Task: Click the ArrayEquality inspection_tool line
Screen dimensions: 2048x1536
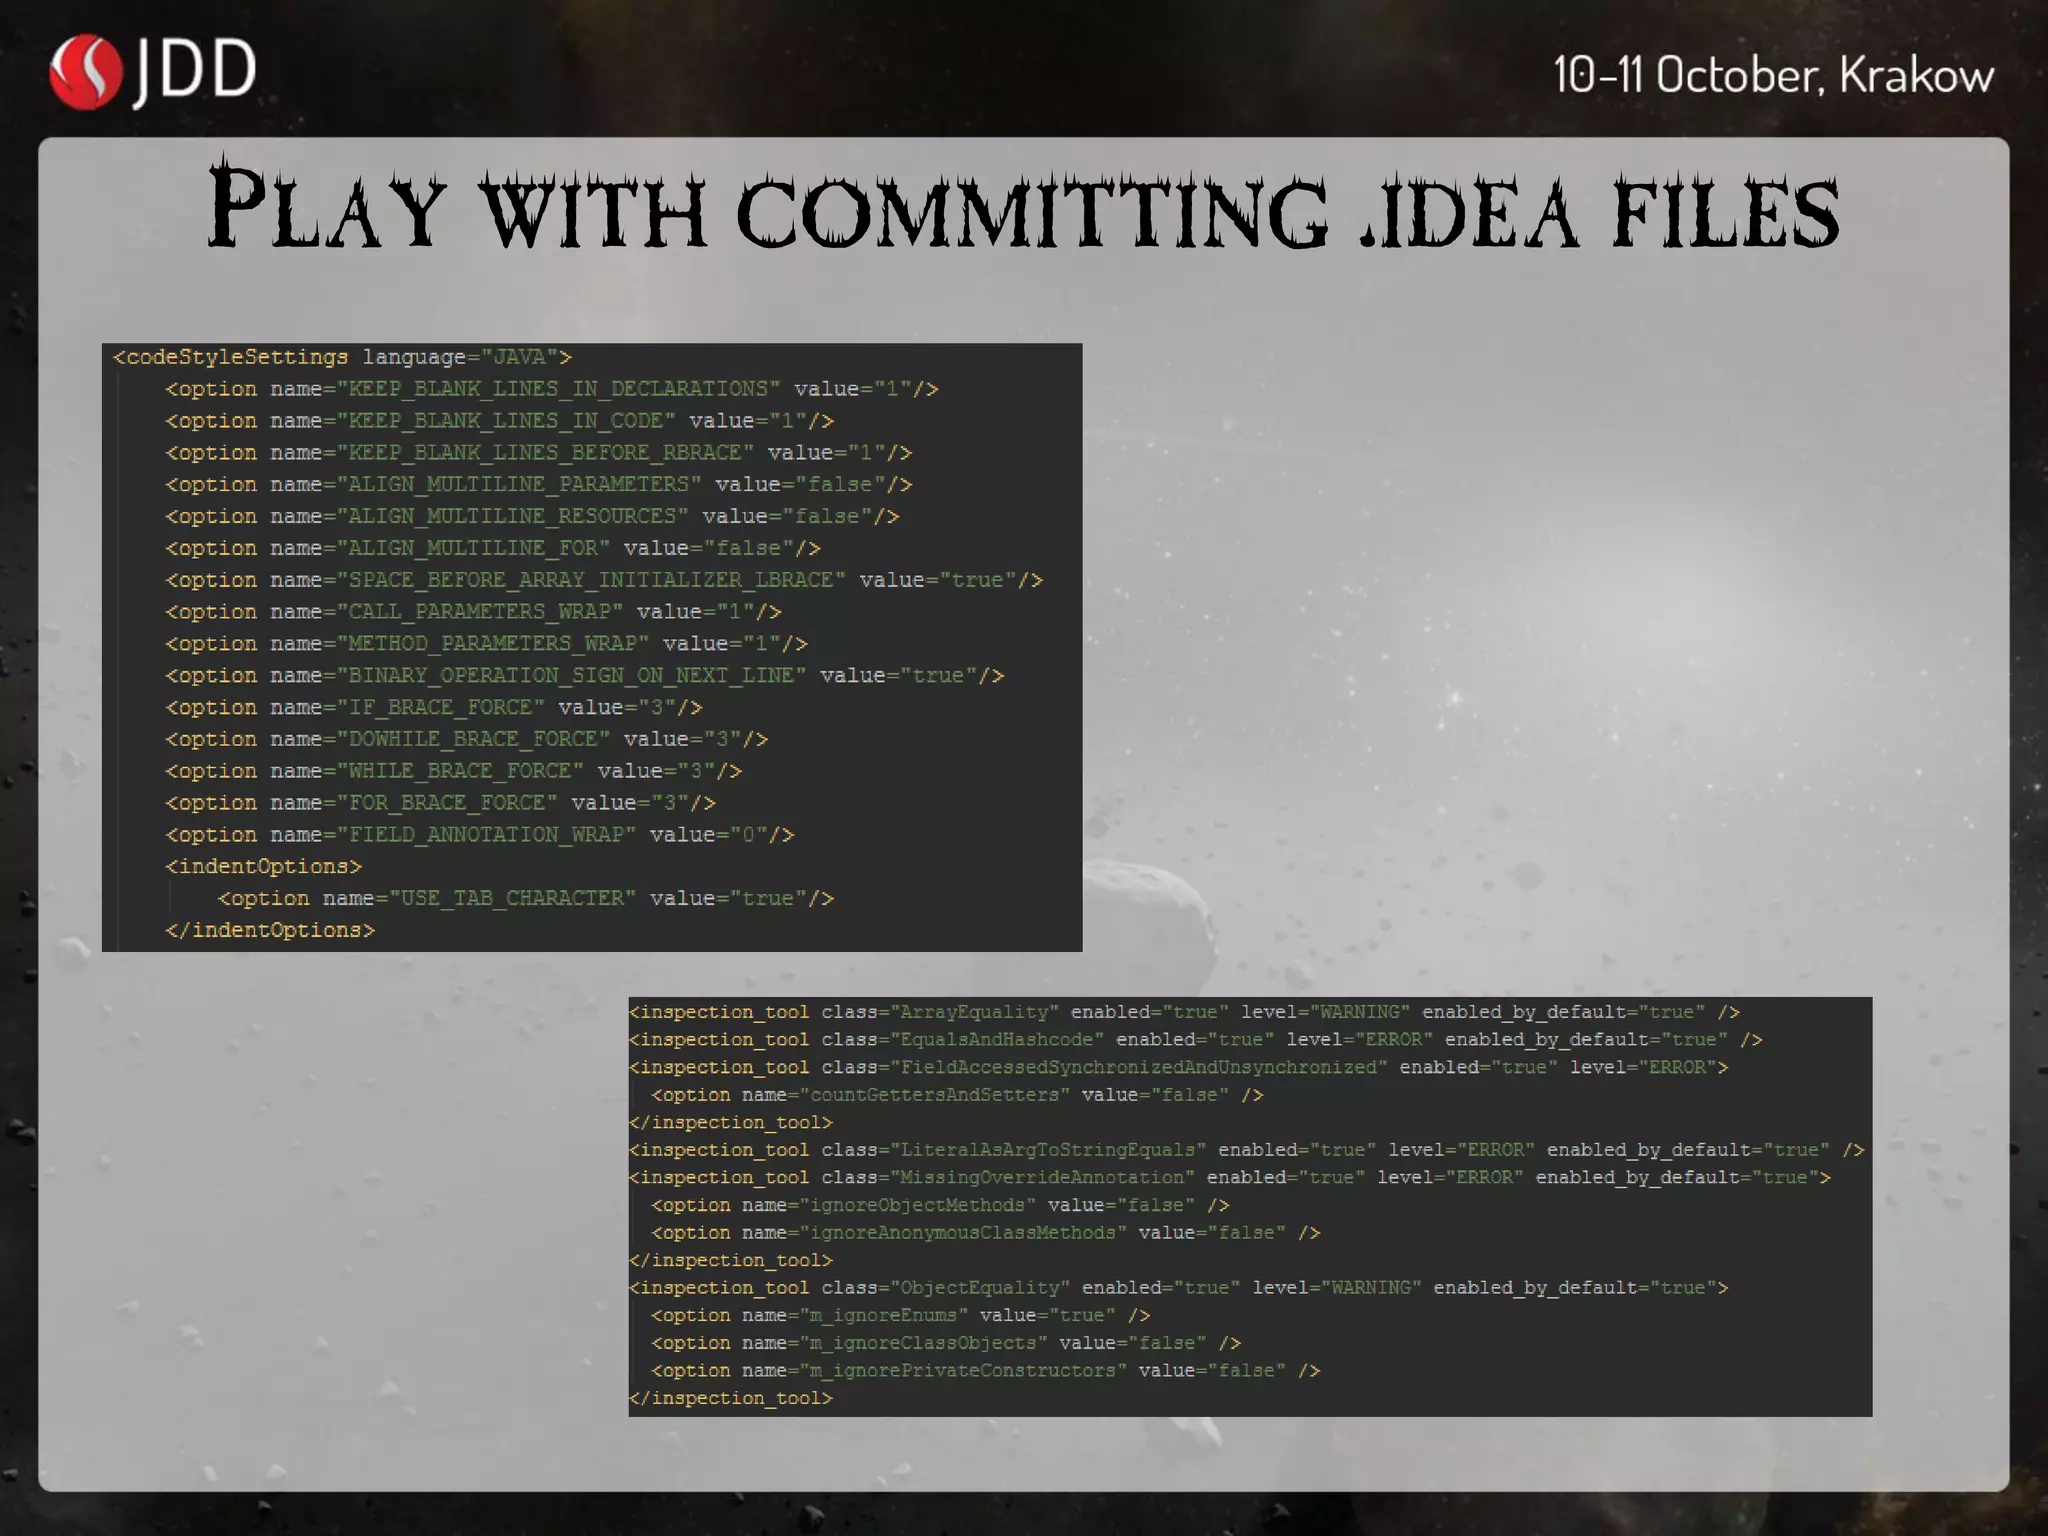Action: (x=1185, y=1012)
